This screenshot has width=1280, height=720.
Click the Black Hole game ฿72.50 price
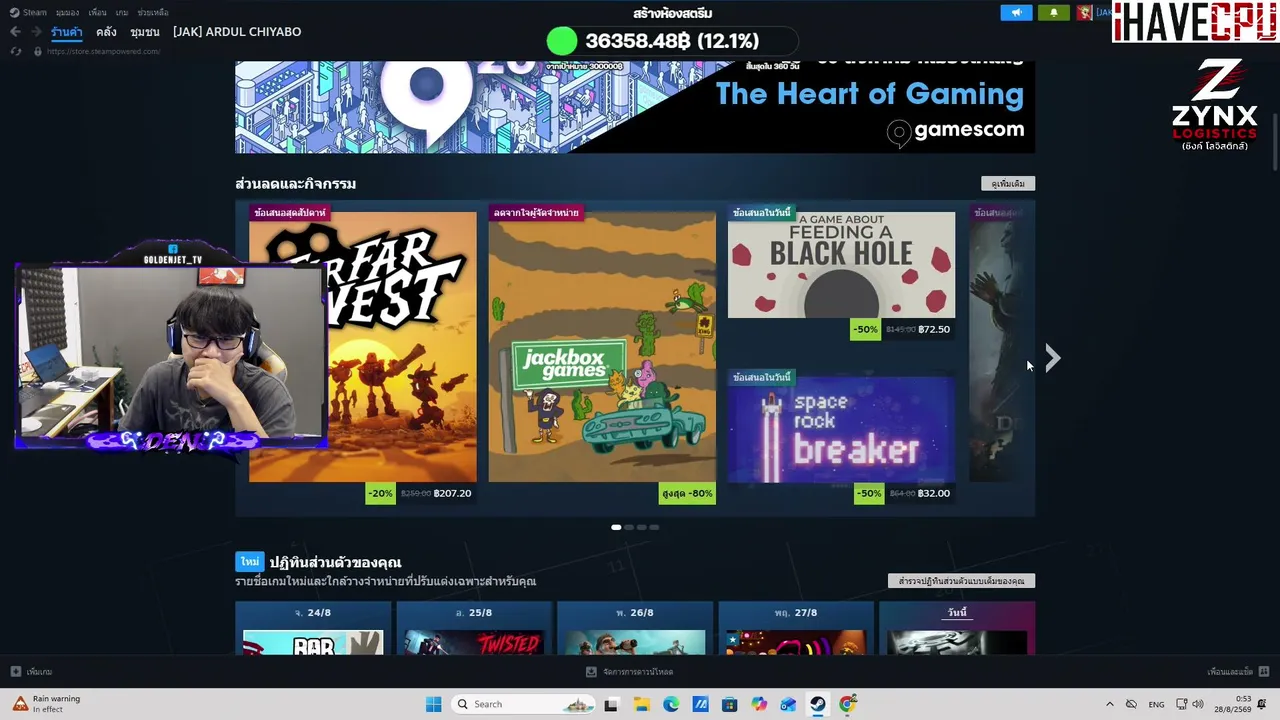tap(934, 329)
